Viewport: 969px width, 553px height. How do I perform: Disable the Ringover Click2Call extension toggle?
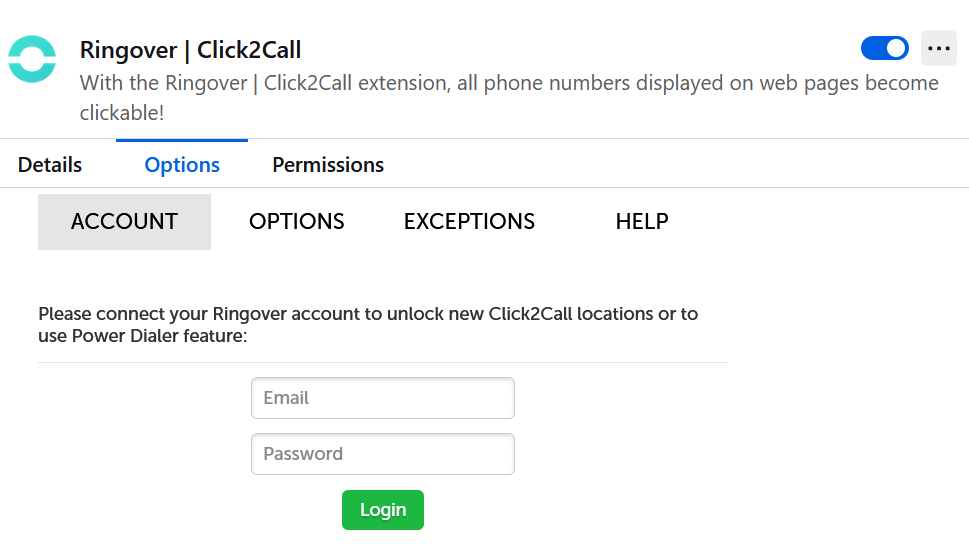(884, 48)
